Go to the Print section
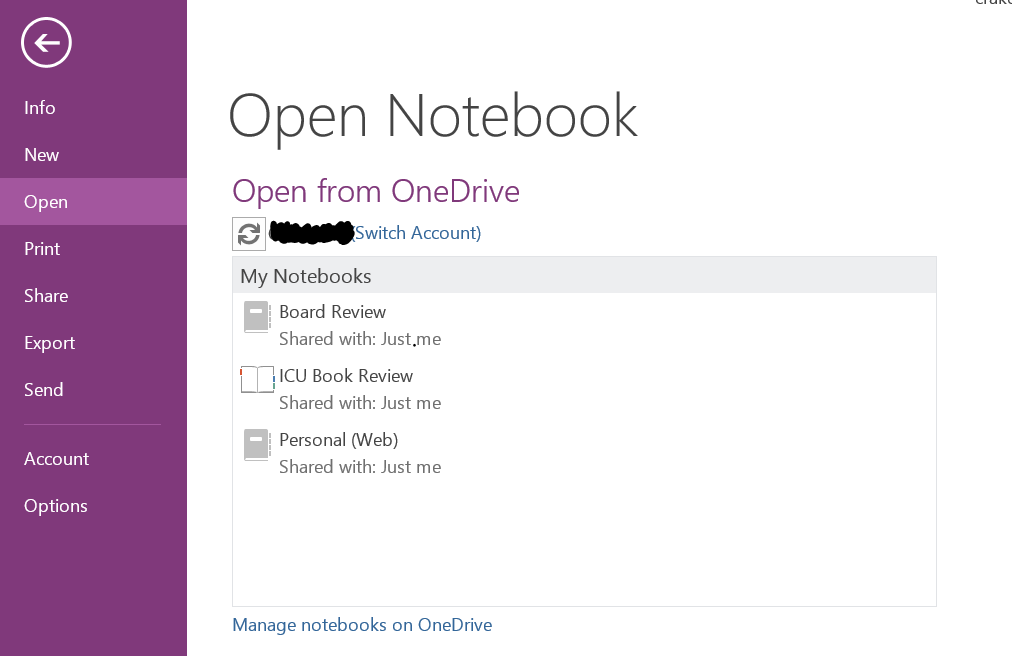 94,249
